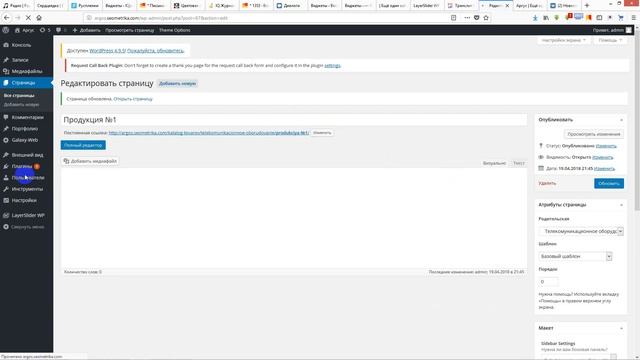
Task: Click Удалить link in publish panel
Action: pyautogui.click(x=547, y=183)
